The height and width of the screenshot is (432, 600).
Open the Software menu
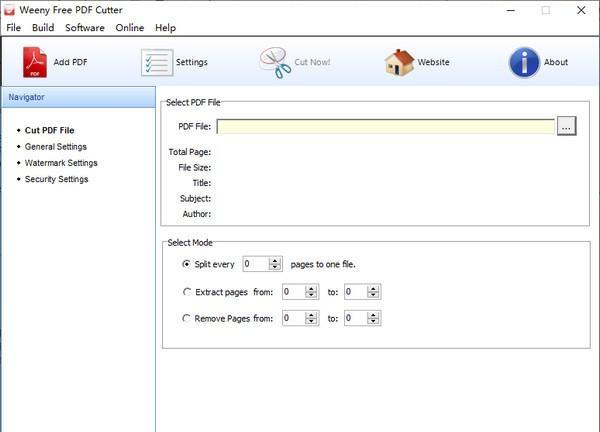[x=85, y=28]
